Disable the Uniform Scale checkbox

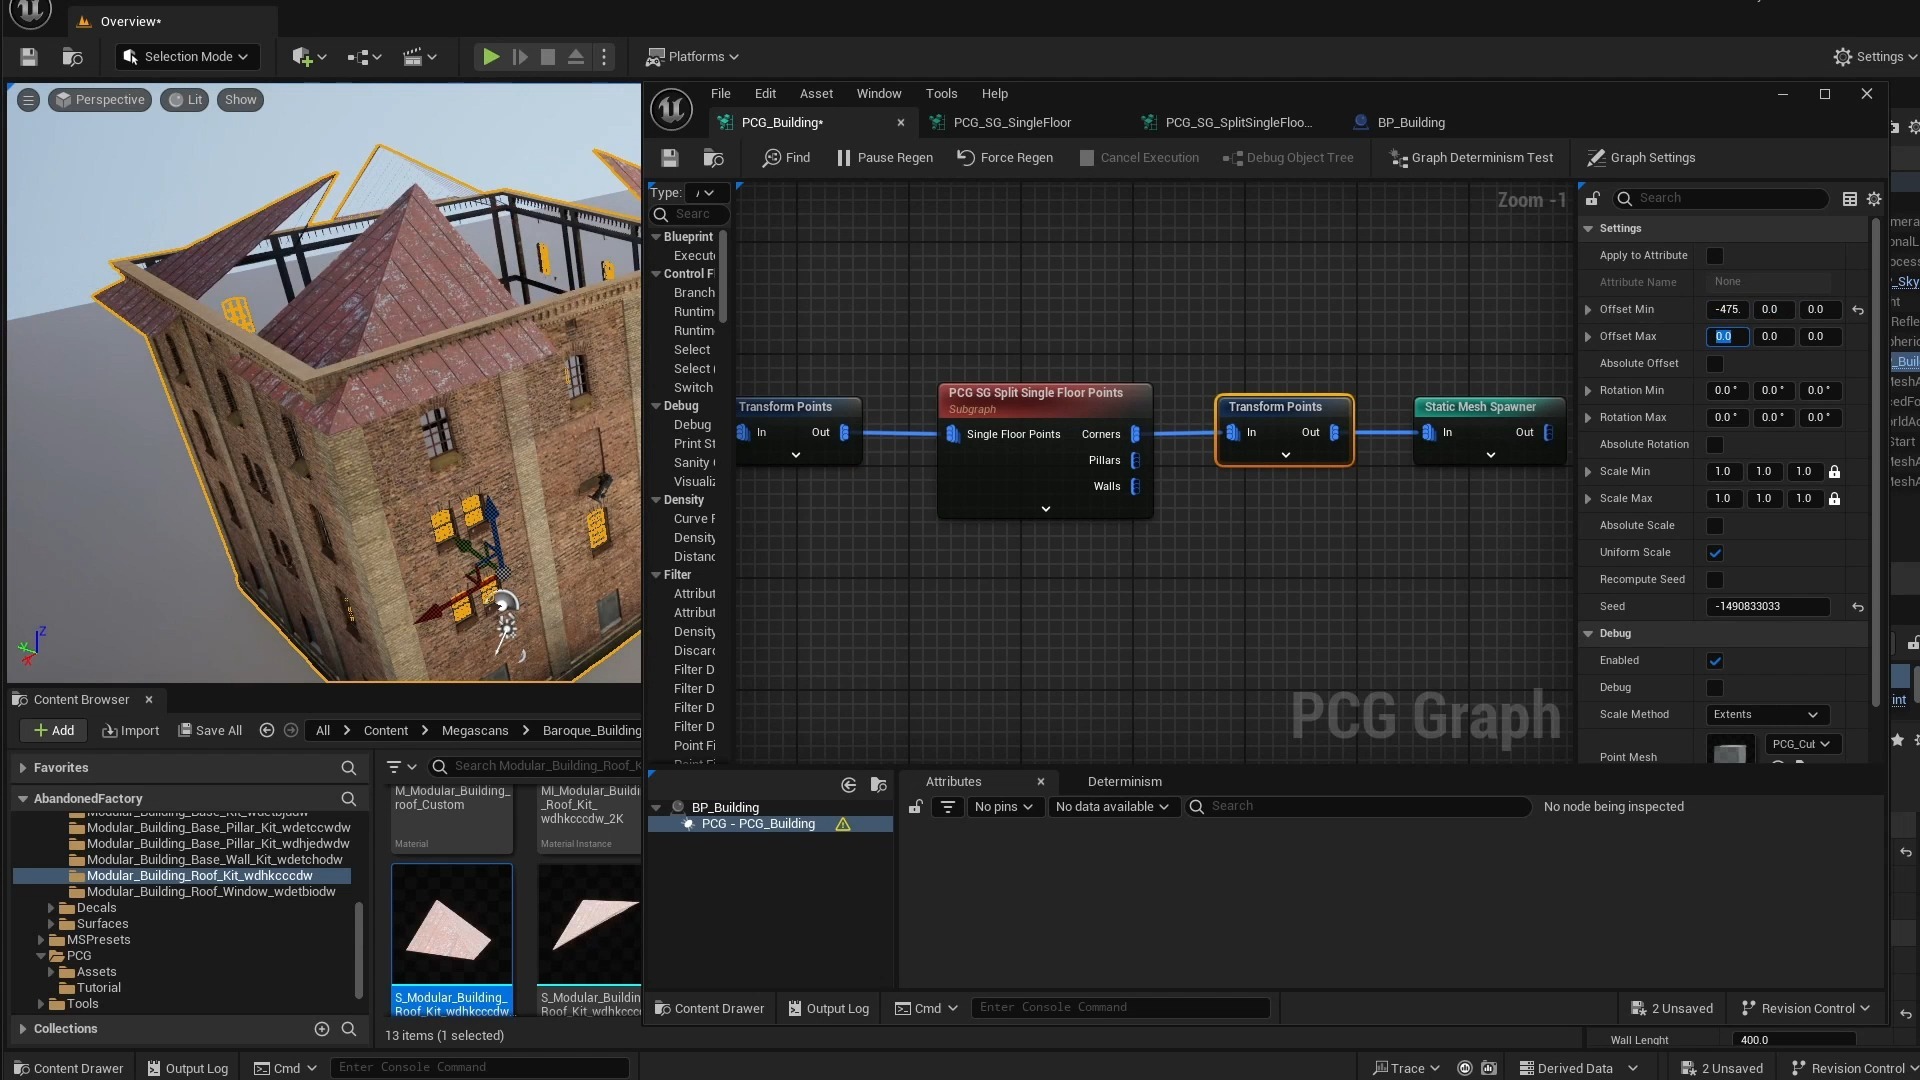coord(1715,553)
